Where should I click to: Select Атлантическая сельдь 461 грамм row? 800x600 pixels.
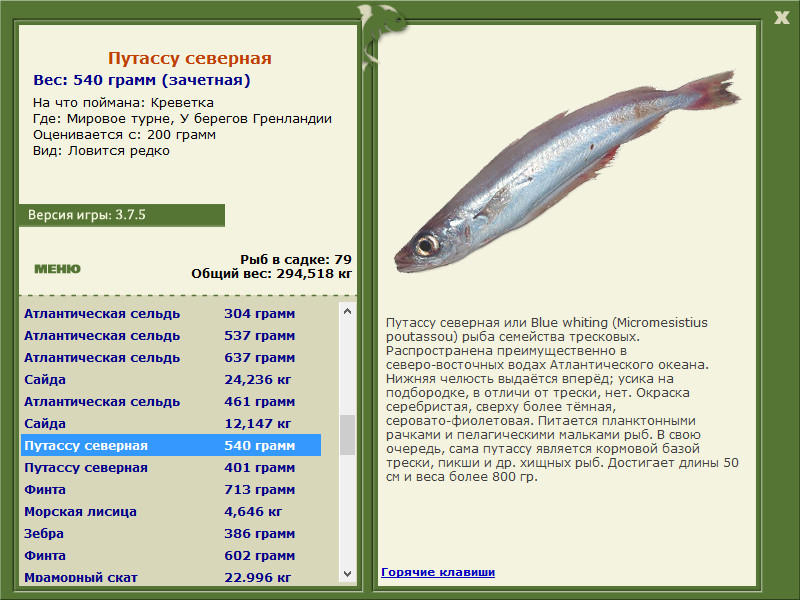pos(171,402)
